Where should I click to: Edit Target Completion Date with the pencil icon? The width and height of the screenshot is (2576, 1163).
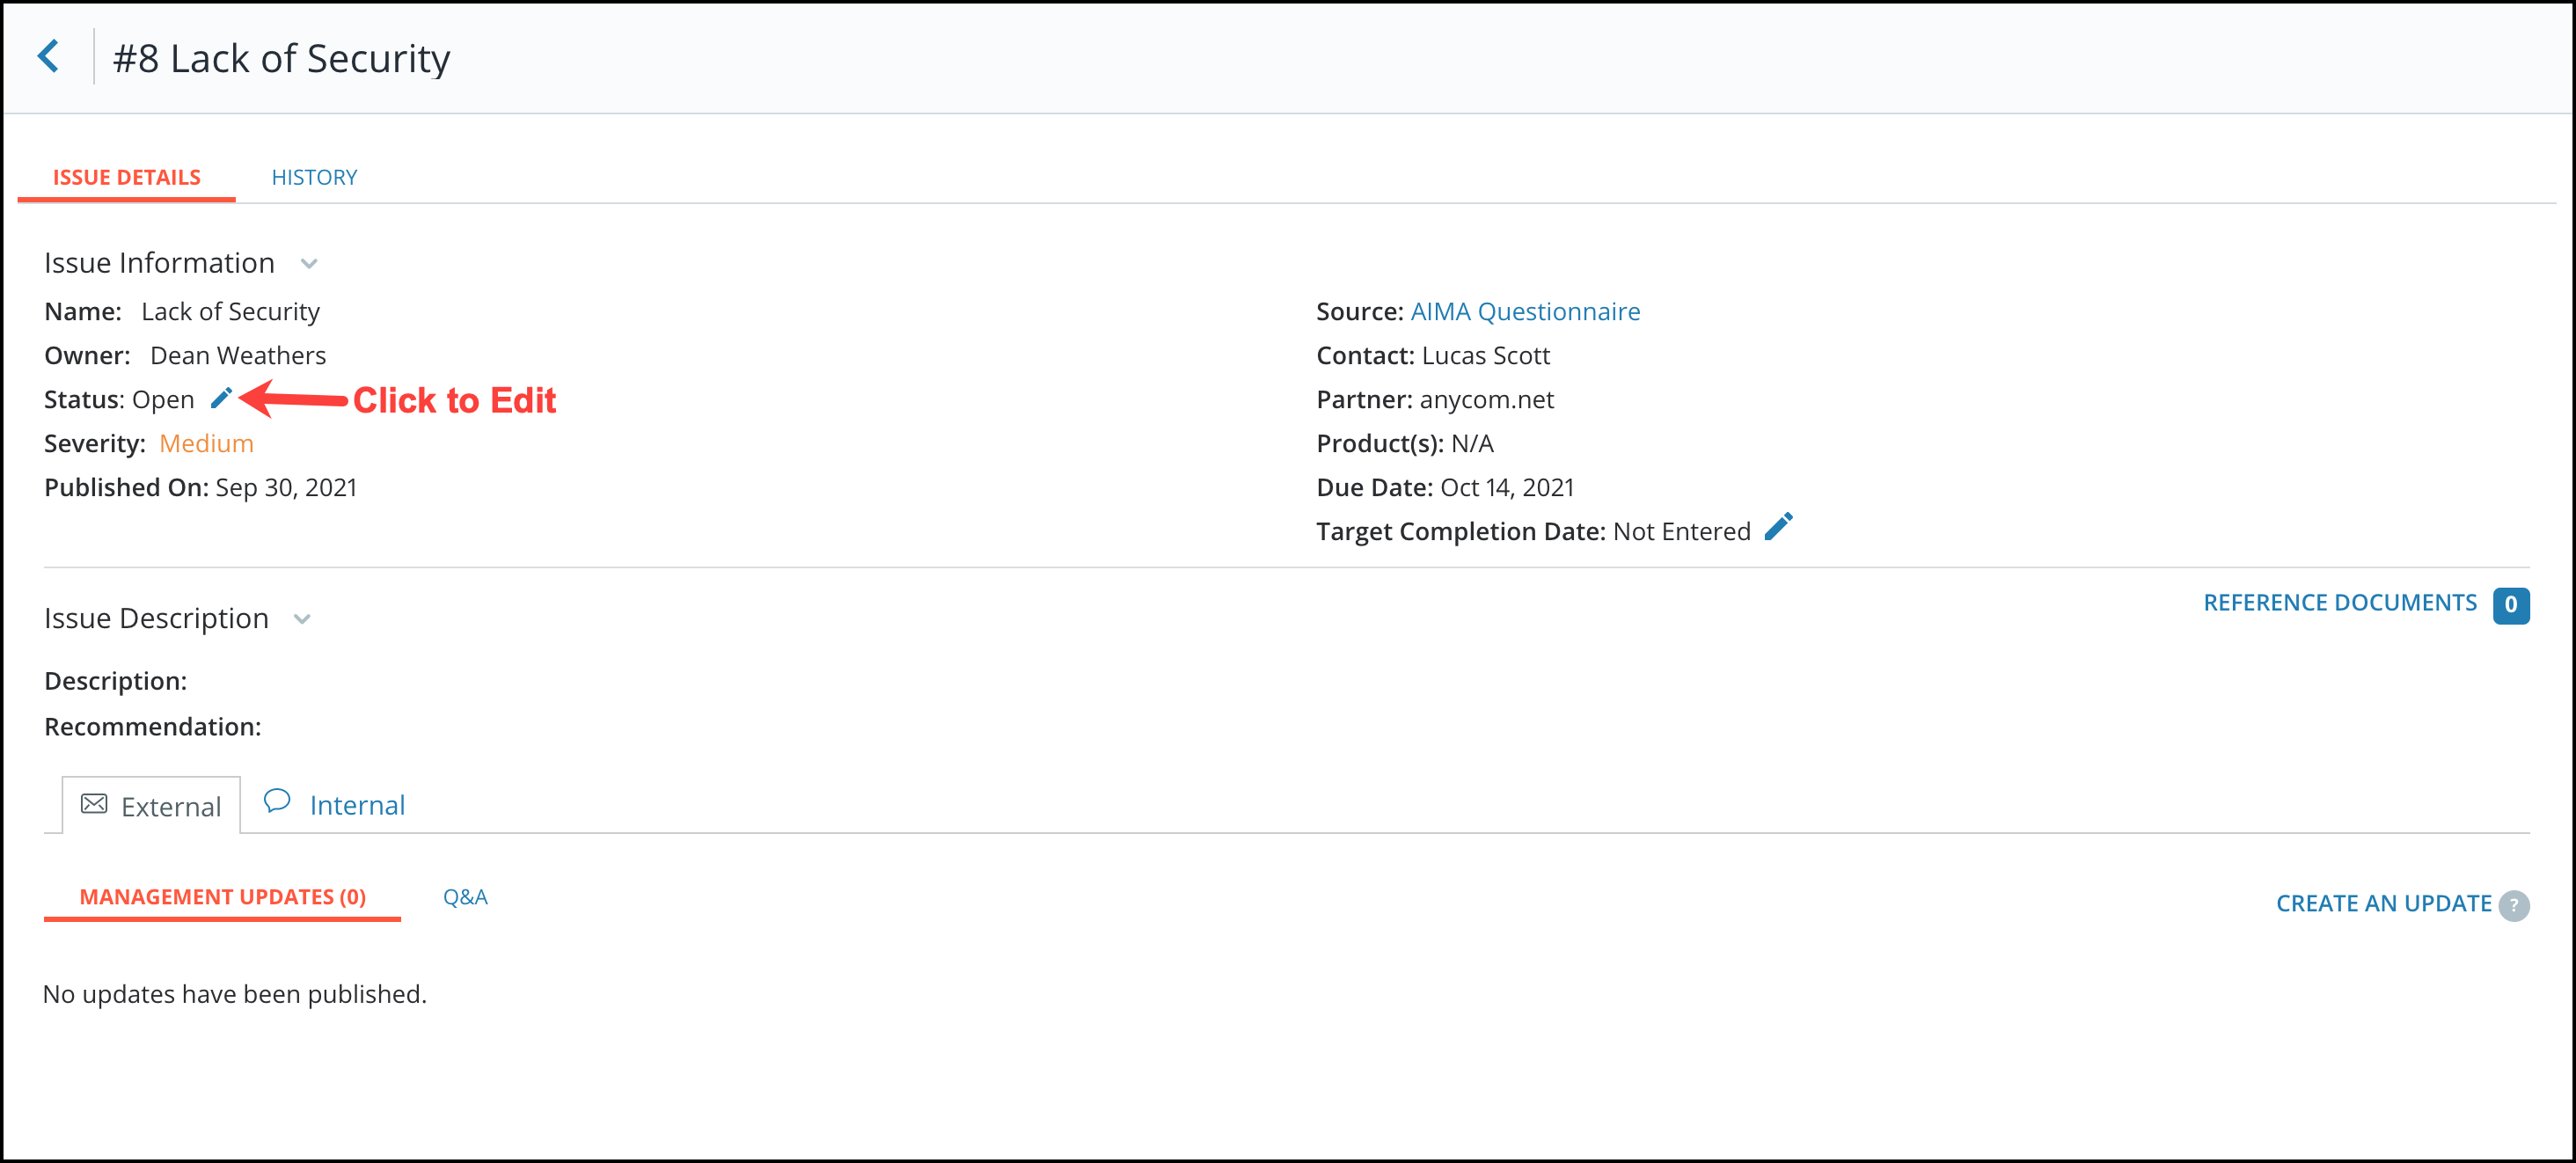point(1778,527)
